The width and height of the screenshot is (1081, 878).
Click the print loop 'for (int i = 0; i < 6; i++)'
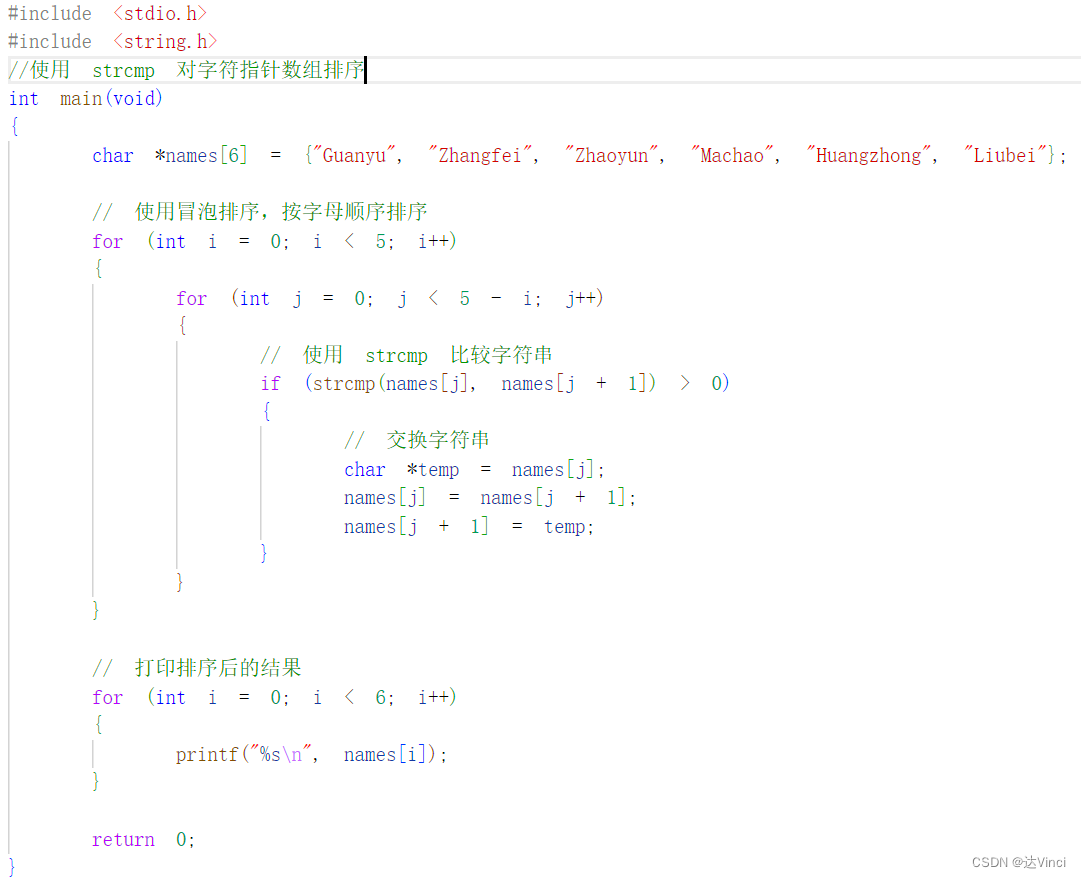click(x=274, y=697)
